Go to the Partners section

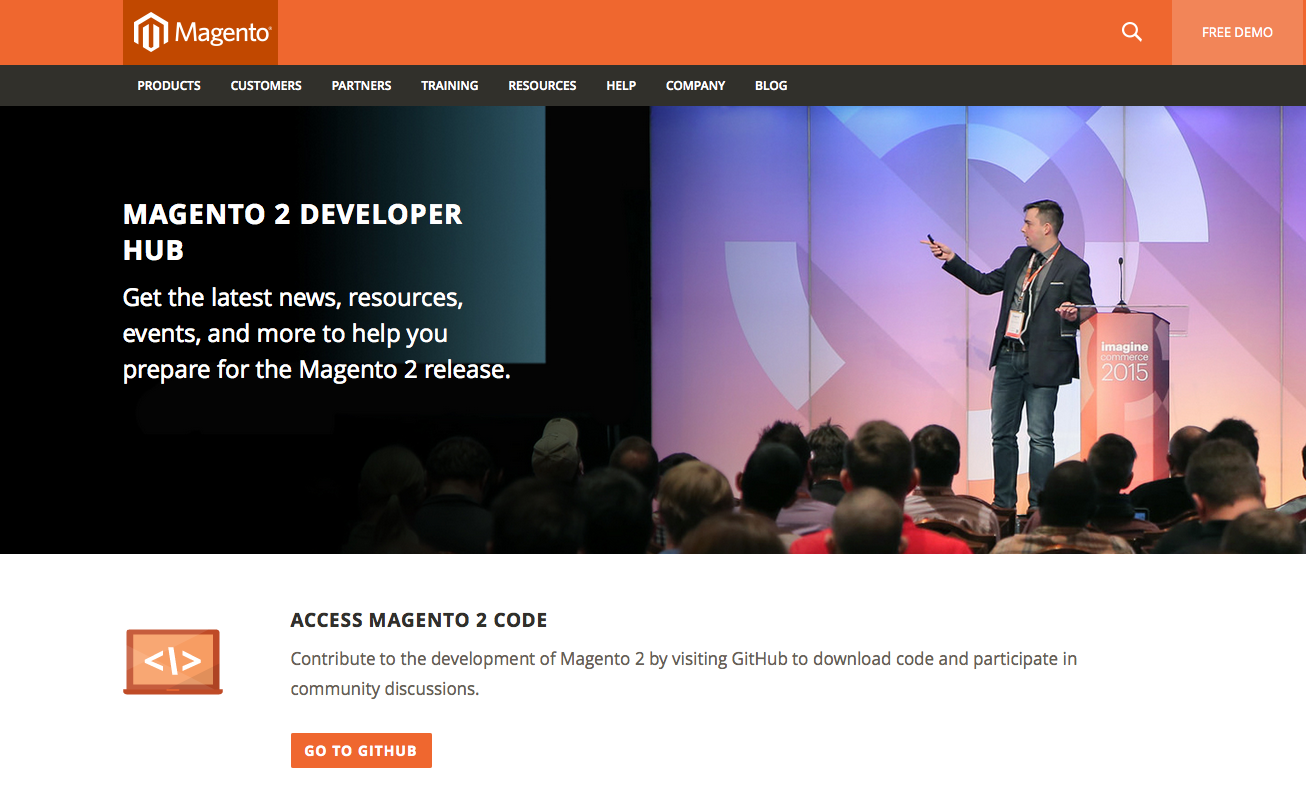(x=361, y=86)
